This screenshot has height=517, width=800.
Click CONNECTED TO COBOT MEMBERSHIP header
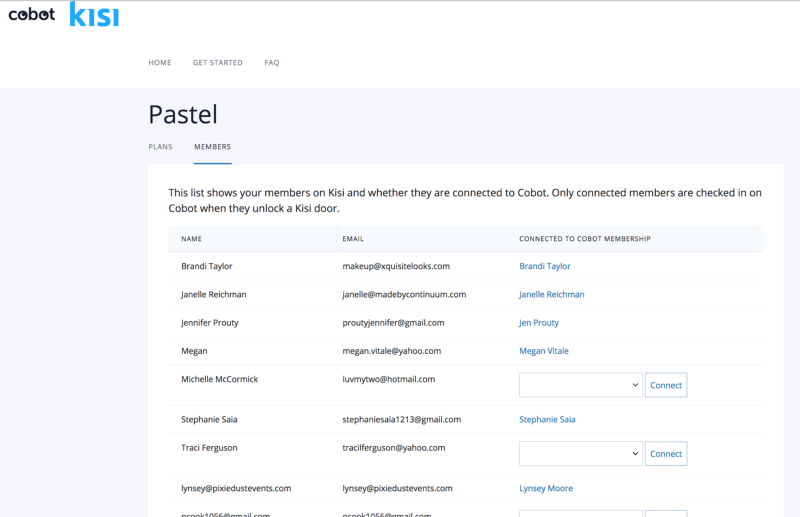click(585, 239)
